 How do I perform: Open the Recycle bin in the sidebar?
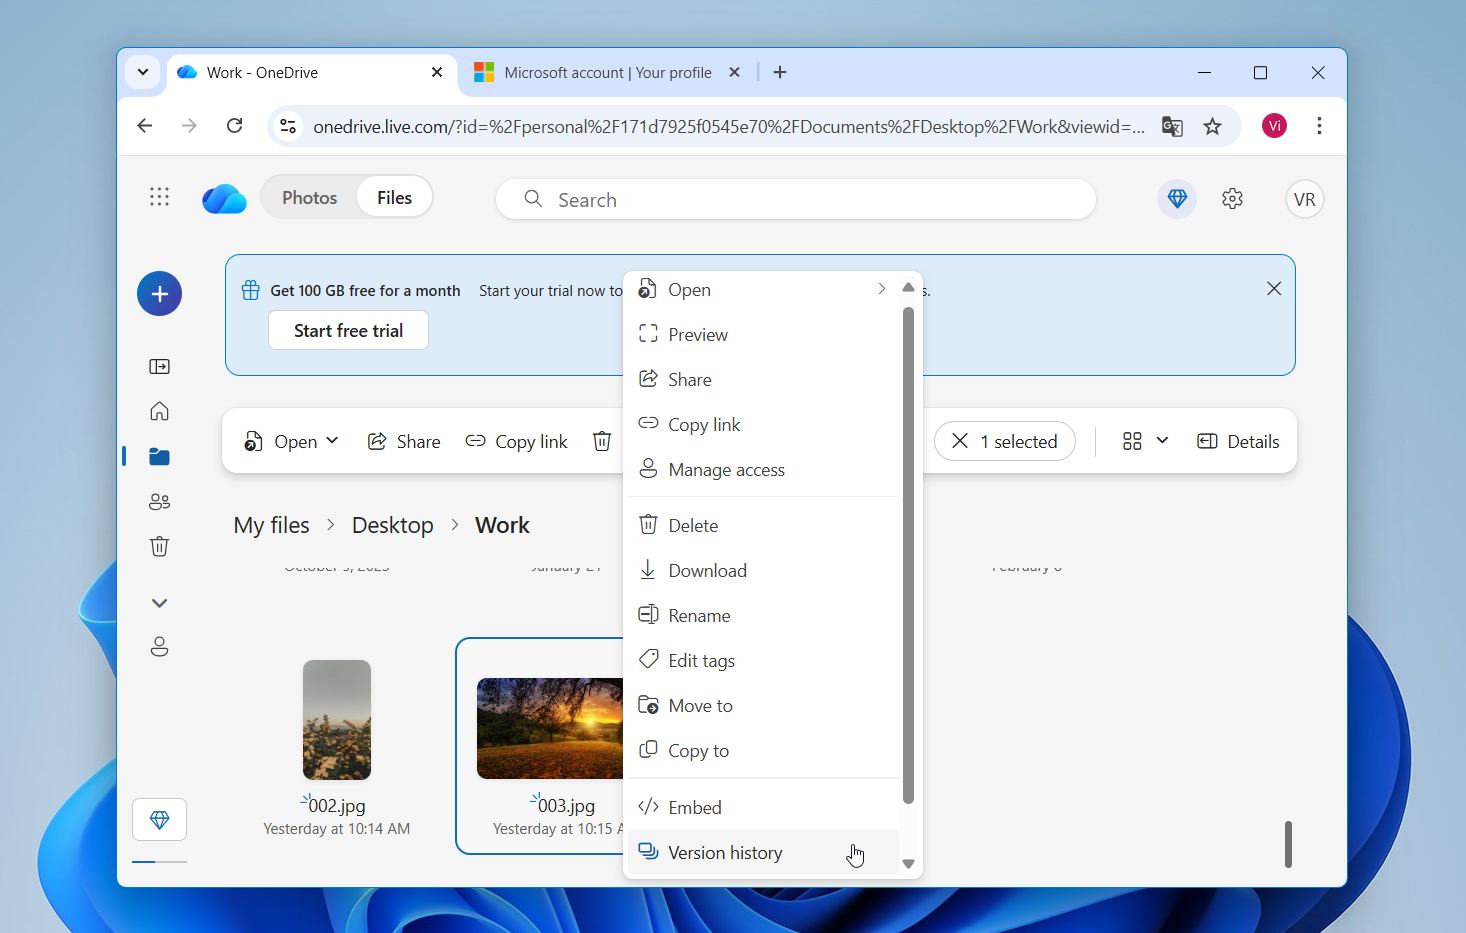coord(159,546)
